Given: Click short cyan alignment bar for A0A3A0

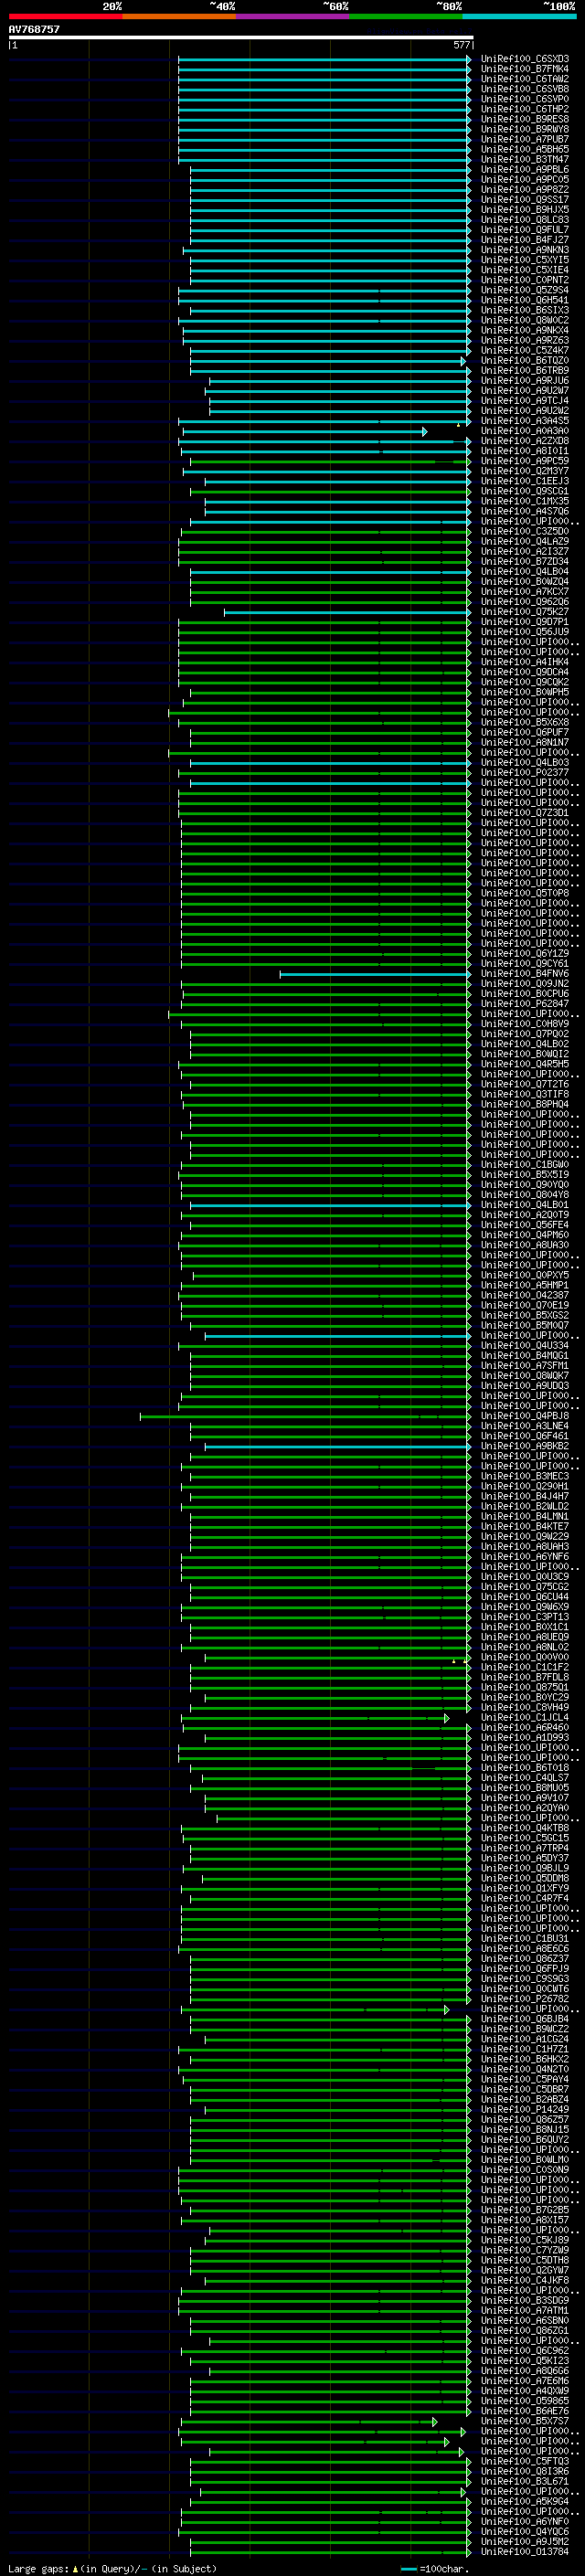Looking at the screenshot, I should click(305, 431).
